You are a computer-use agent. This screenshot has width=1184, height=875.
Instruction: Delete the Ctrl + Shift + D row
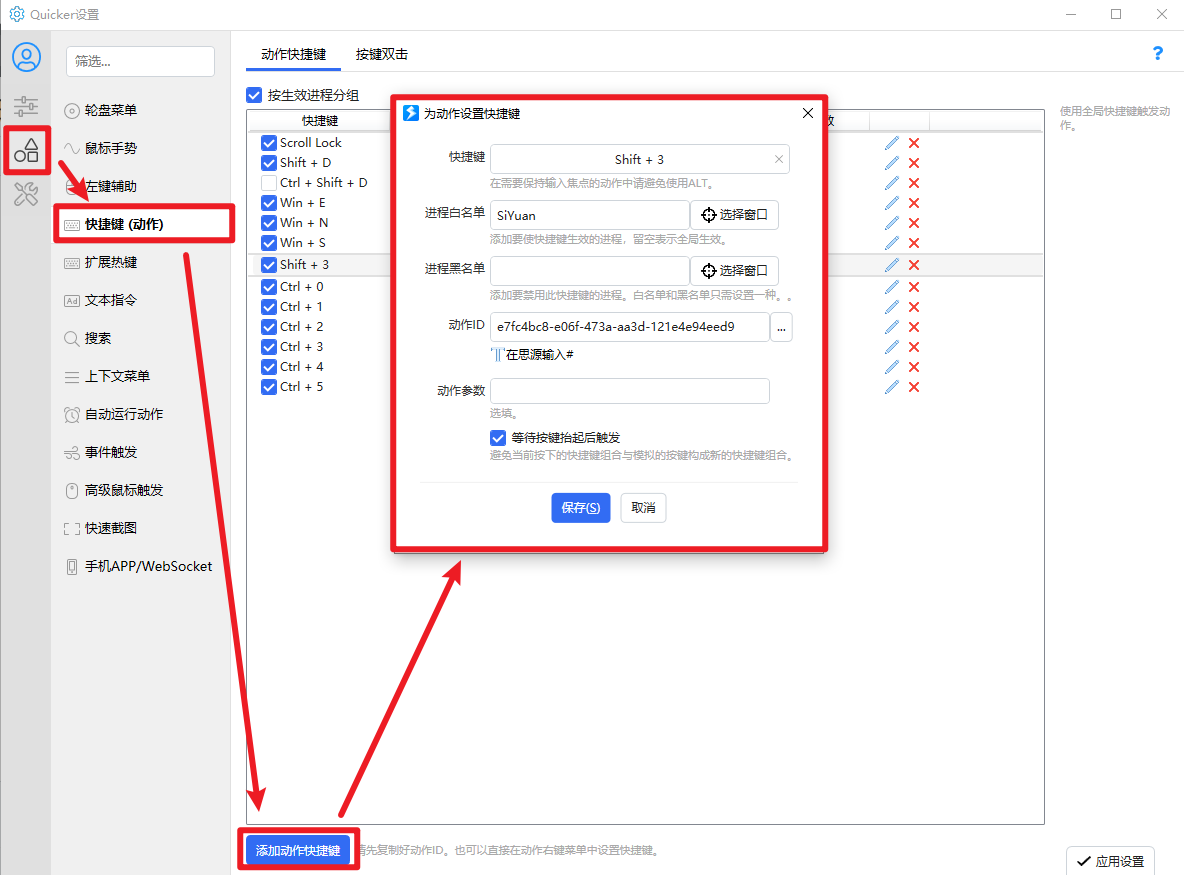pos(914,183)
